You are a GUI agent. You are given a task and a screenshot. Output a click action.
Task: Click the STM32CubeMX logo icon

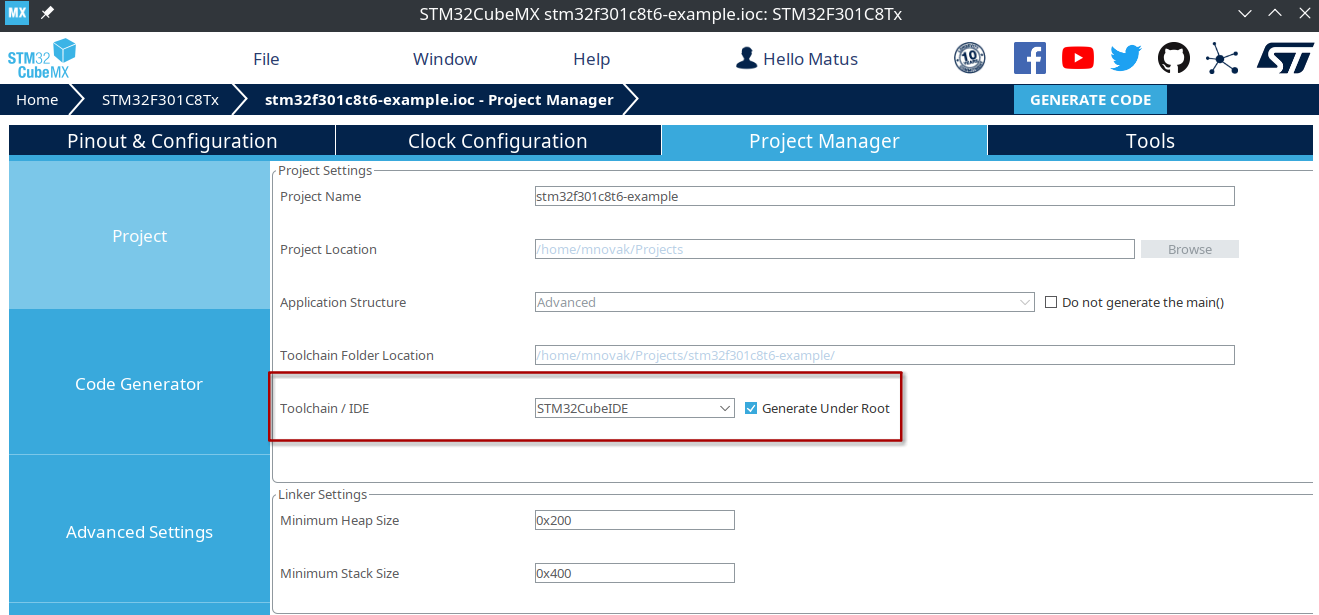click(42, 59)
